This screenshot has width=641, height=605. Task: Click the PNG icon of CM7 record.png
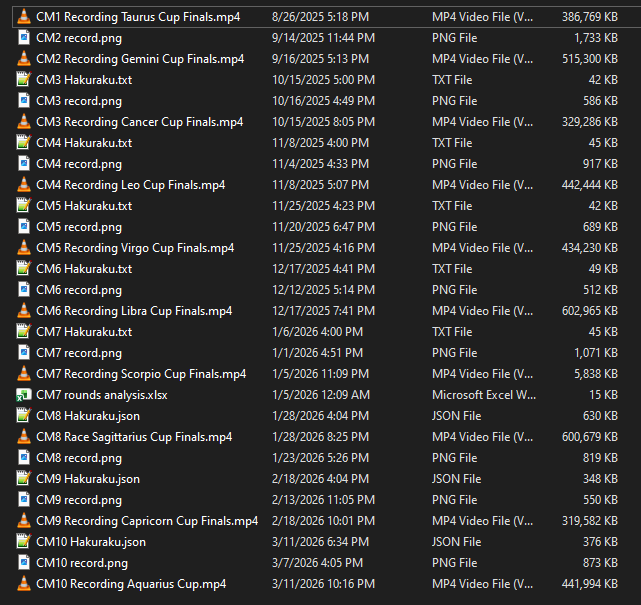tap(24, 352)
